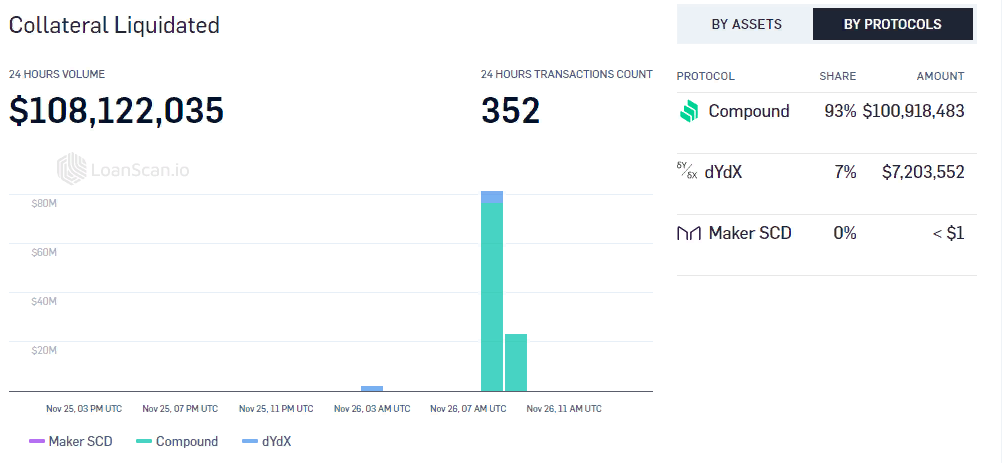Toggle the Maker SCD legend entry
Image resolution: width=1002 pixels, height=463 pixels.
(x=71, y=441)
